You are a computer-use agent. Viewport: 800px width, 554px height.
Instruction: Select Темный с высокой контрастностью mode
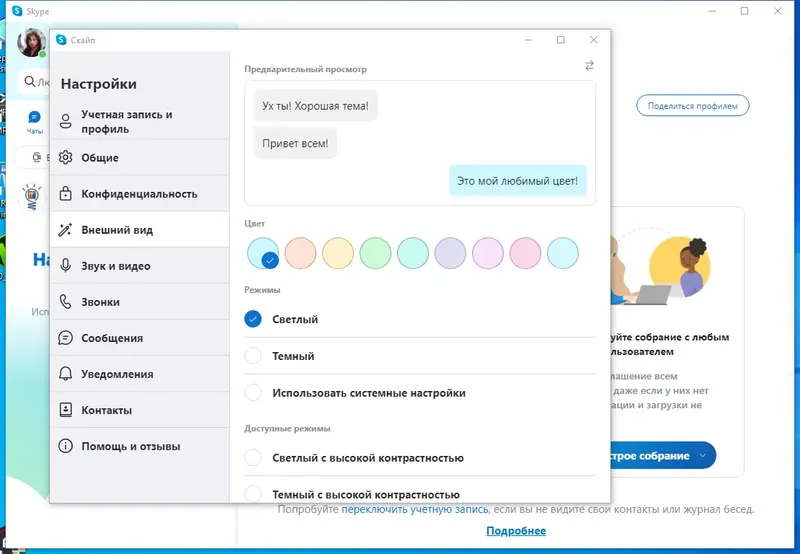tap(253, 494)
